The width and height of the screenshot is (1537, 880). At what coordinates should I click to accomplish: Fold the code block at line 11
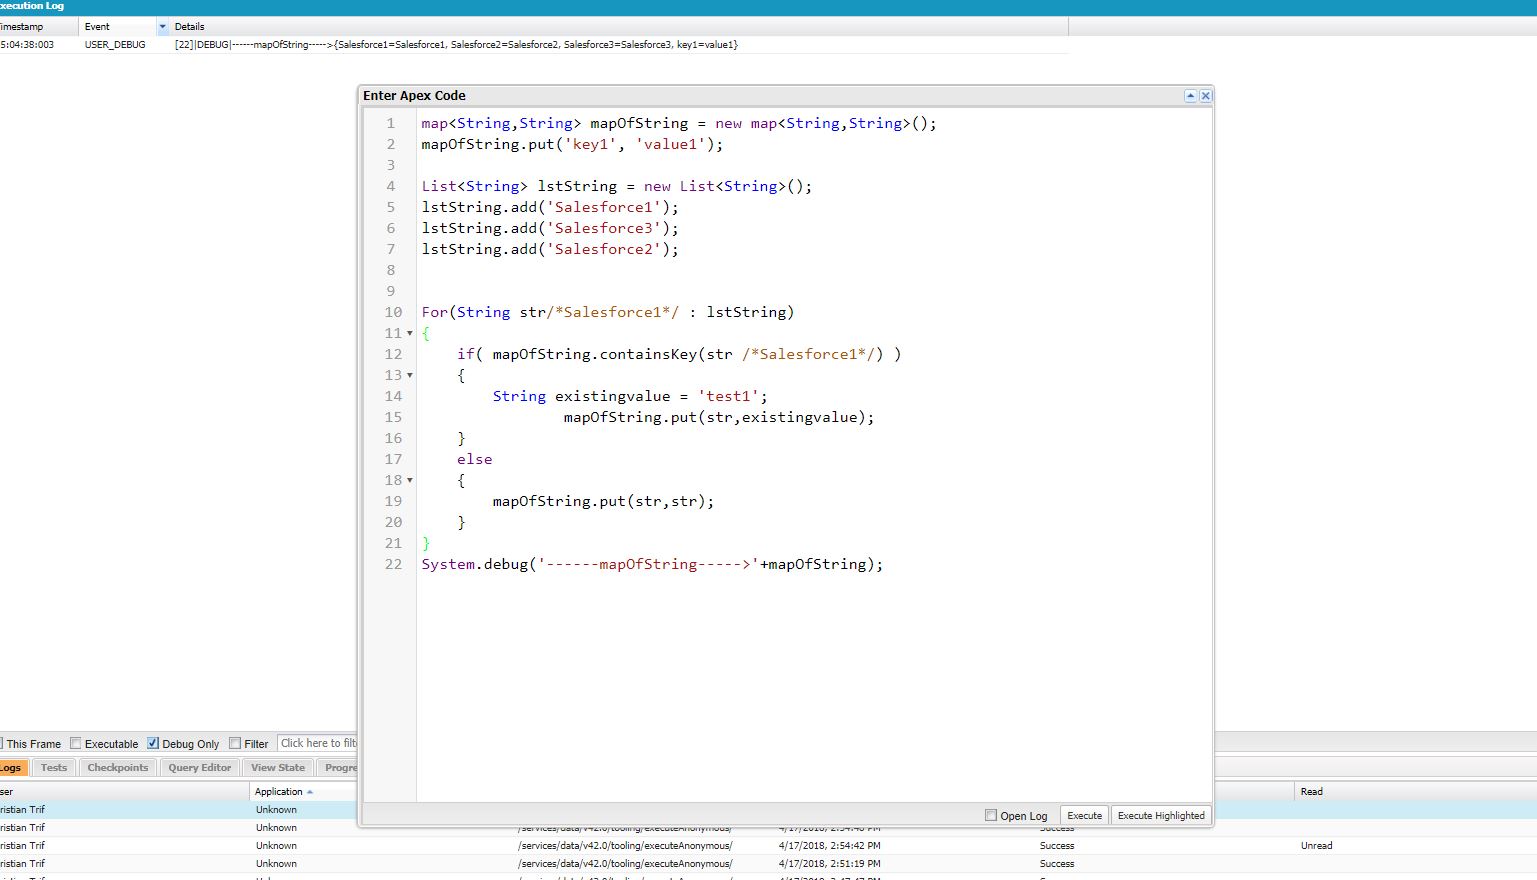point(409,334)
